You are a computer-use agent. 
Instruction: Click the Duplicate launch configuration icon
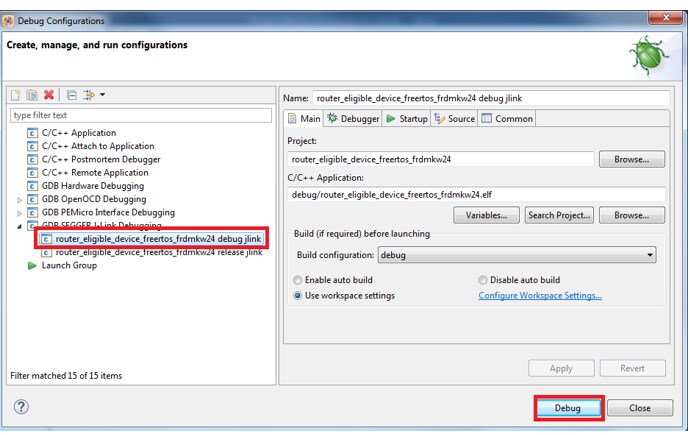[x=32, y=95]
